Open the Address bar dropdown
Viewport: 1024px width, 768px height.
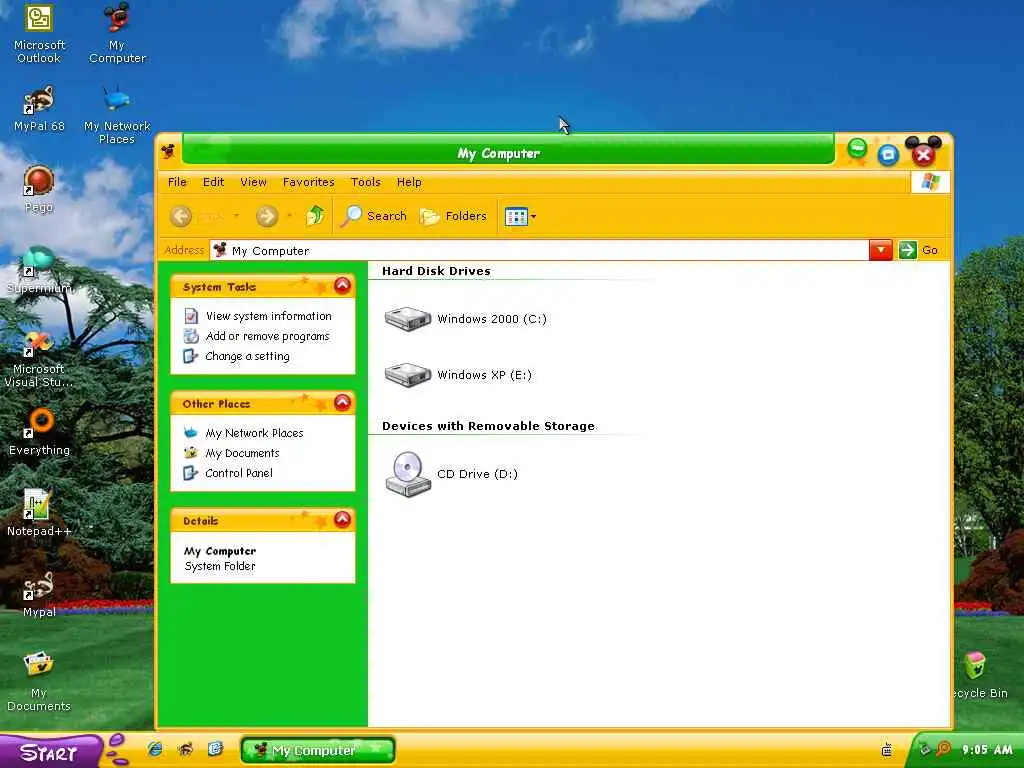tap(880, 250)
